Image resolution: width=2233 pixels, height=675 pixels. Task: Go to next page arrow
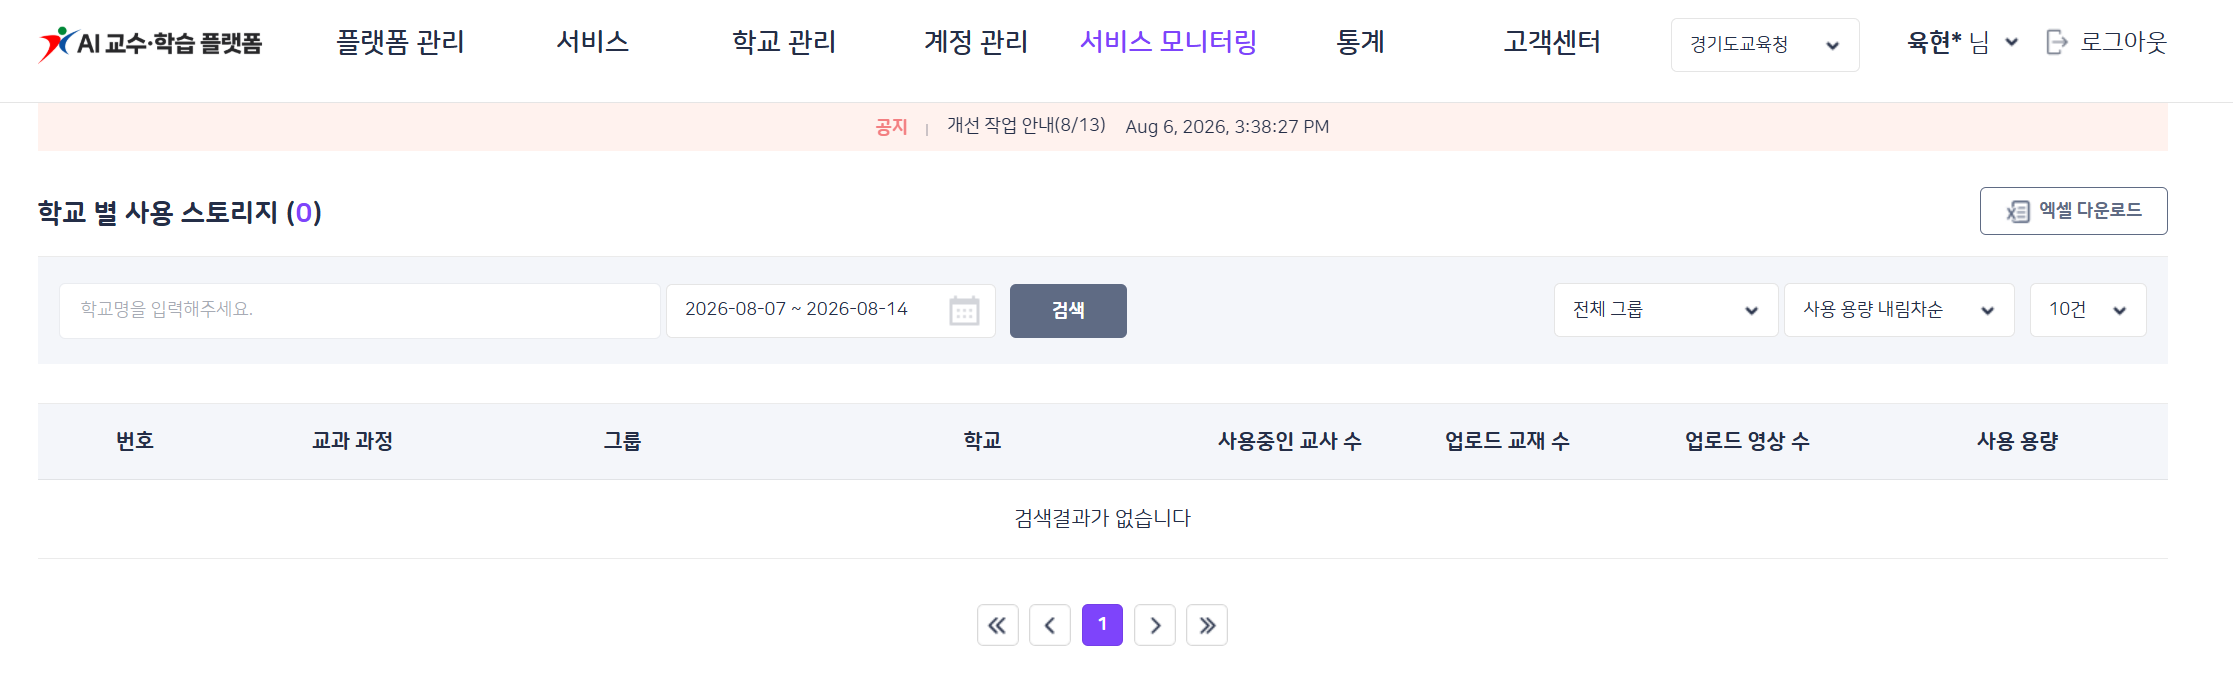click(x=1155, y=625)
